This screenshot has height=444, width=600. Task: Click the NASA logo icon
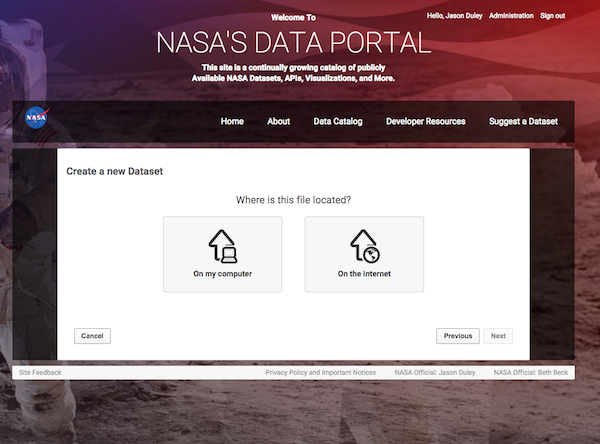(37, 118)
